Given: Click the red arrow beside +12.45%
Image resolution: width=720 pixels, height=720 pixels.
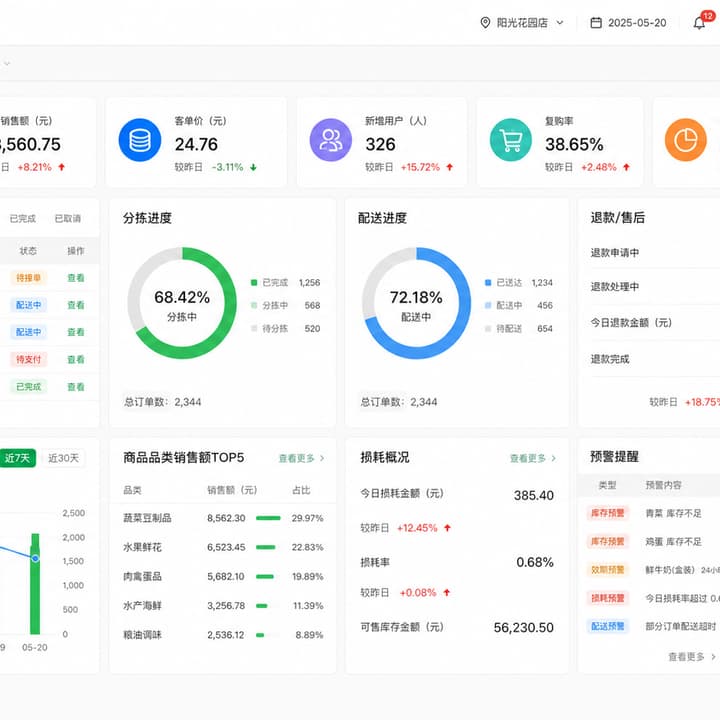Looking at the screenshot, I should coord(447,528).
